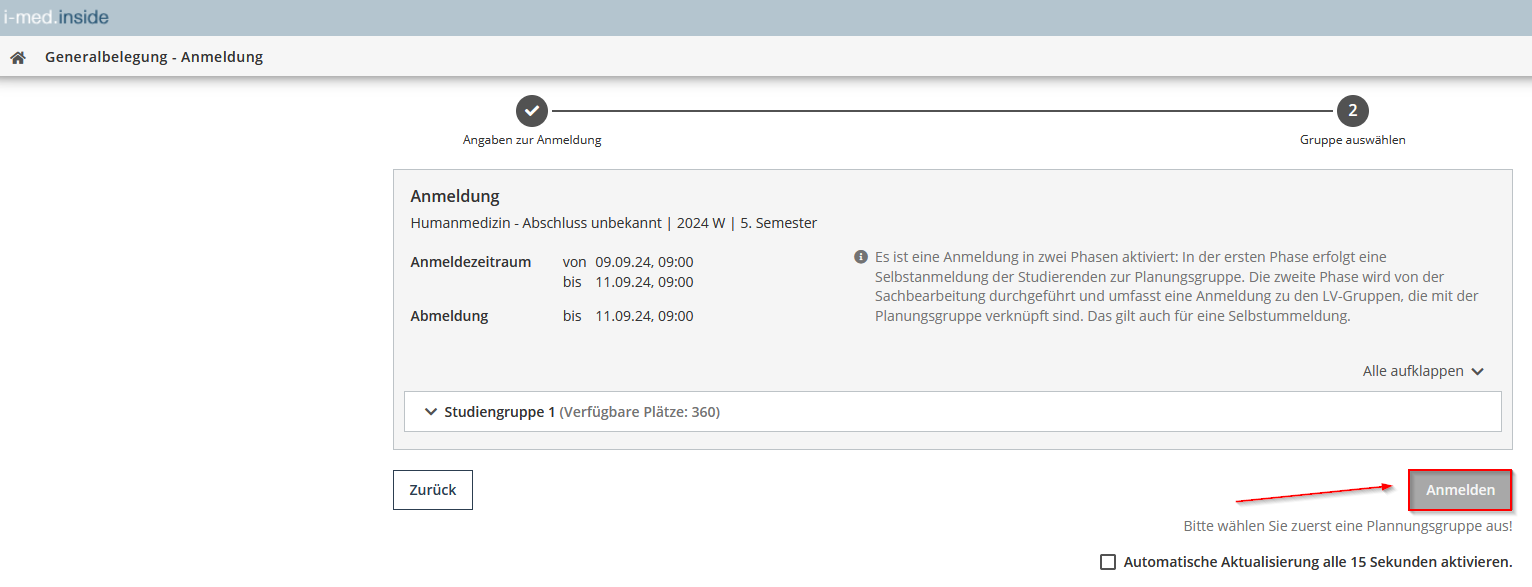Click the i-med.inside logo
The image size is (1532, 587).
56,17
